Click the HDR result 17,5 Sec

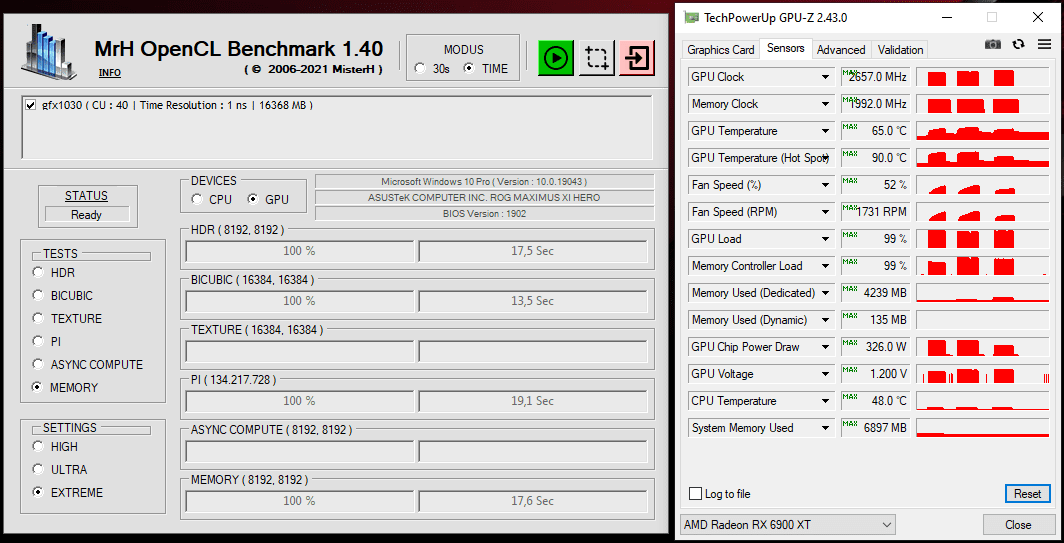pos(533,250)
